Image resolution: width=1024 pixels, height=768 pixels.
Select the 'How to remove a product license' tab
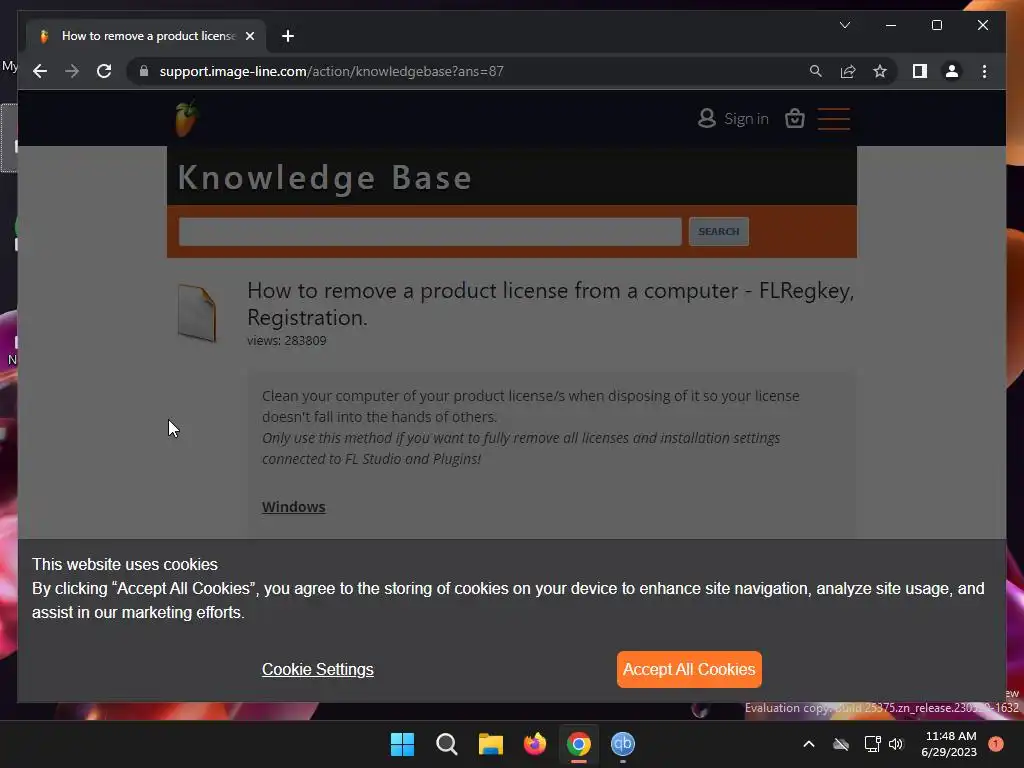[x=147, y=36]
